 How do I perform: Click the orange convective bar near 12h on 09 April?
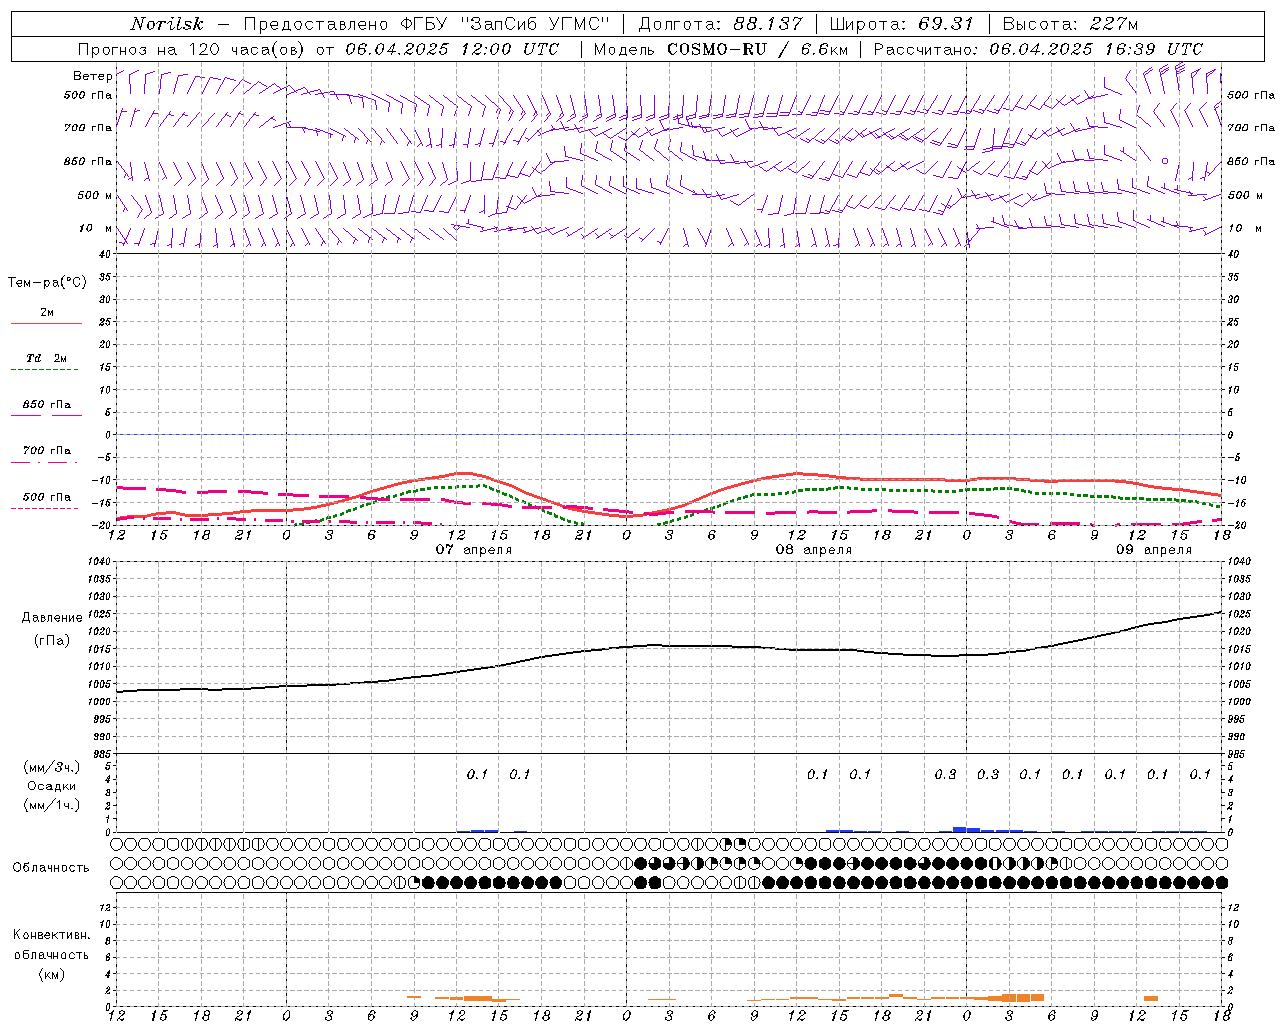pos(1151,998)
